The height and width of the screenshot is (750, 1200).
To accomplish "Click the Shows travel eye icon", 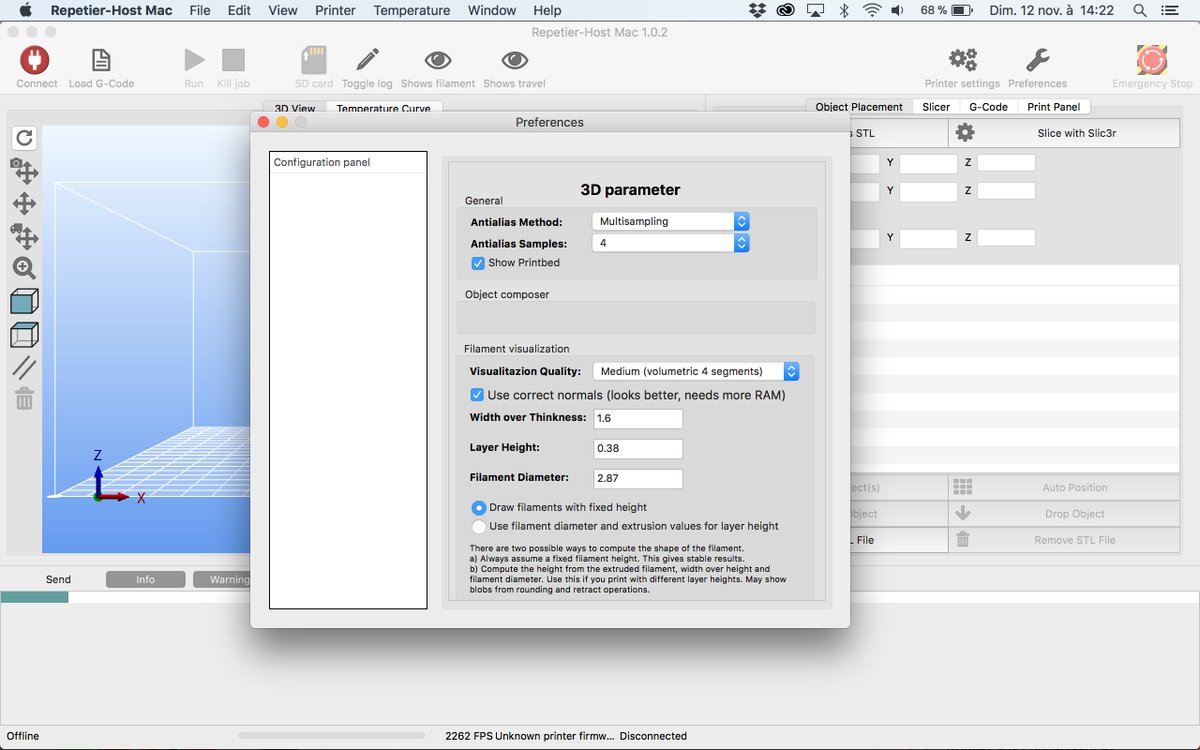I will click(x=514, y=60).
